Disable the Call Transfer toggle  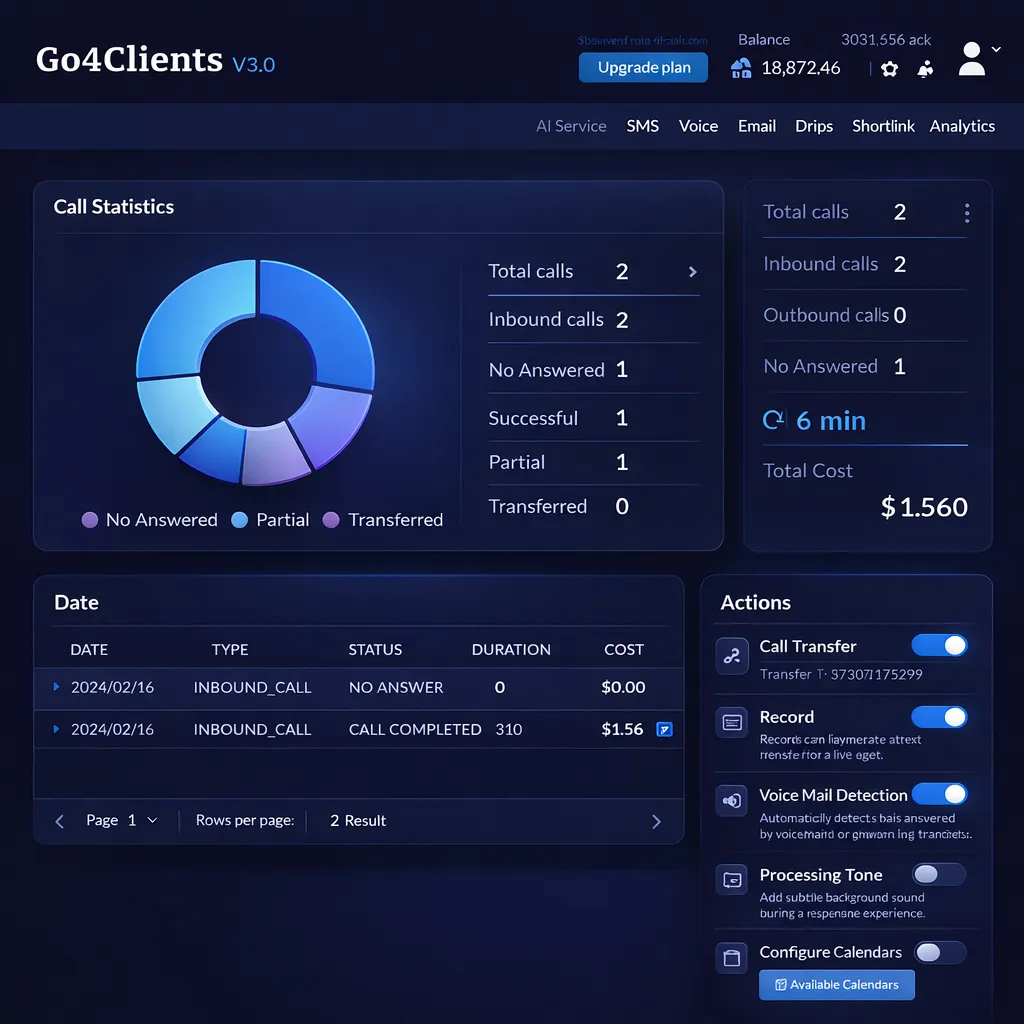coord(939,645)
